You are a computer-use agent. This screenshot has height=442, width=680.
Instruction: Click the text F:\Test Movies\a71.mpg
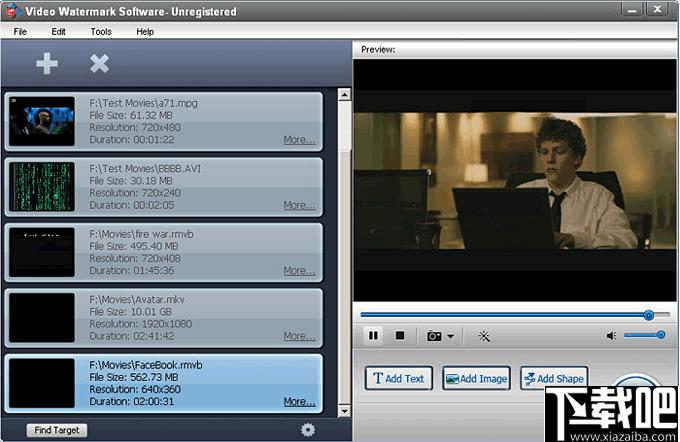pyautogui.click(x=143, y=103)
